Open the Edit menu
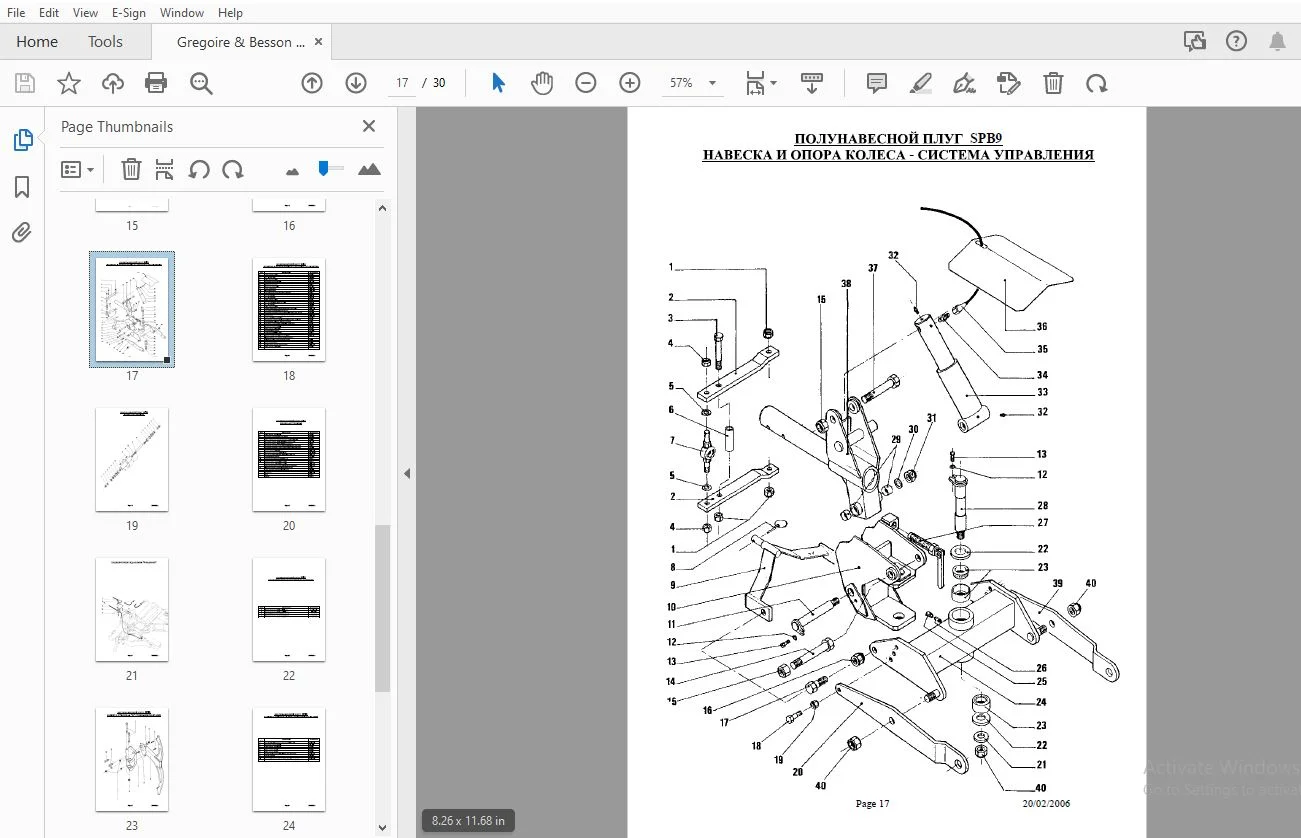This screenshot has width=1301, height=838. tap(49, 12)
